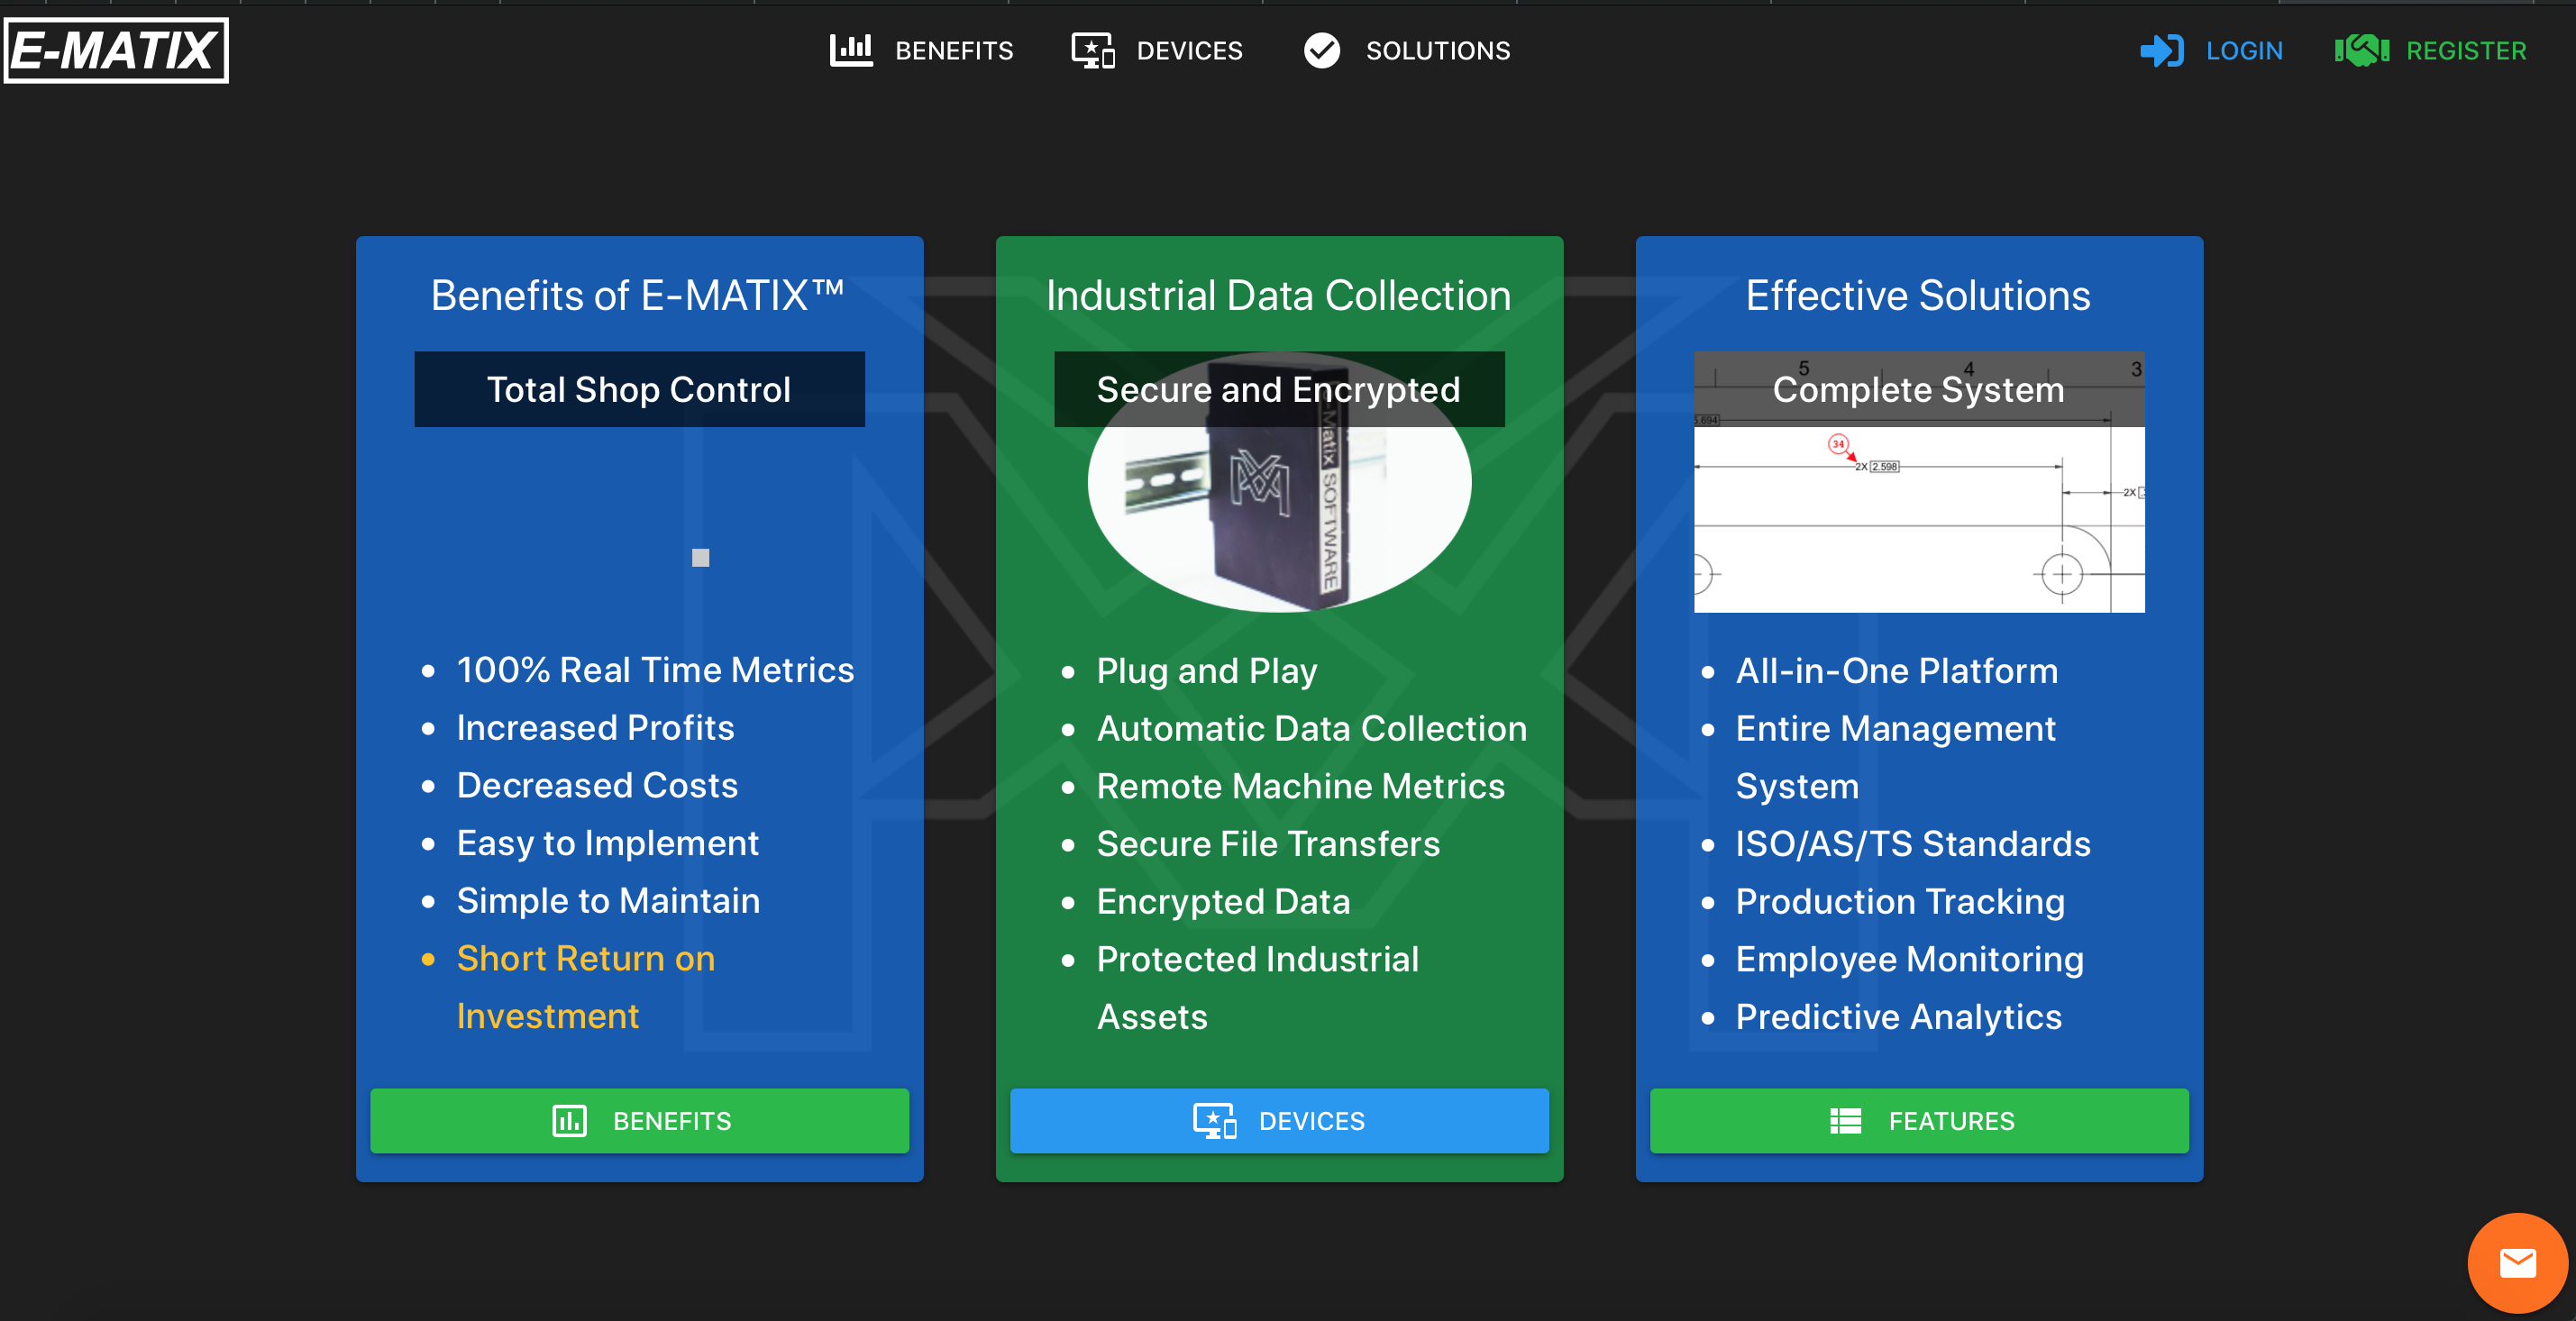Click the devices monitor icon in the nav
2576x1321 pixels.
pos(1093,50)
